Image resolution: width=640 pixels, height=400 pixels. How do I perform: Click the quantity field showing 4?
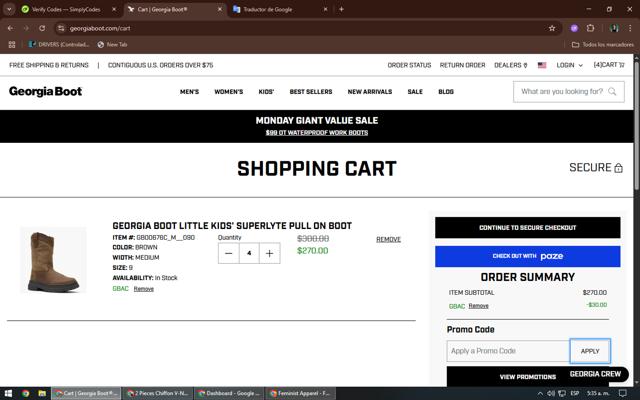249,253
